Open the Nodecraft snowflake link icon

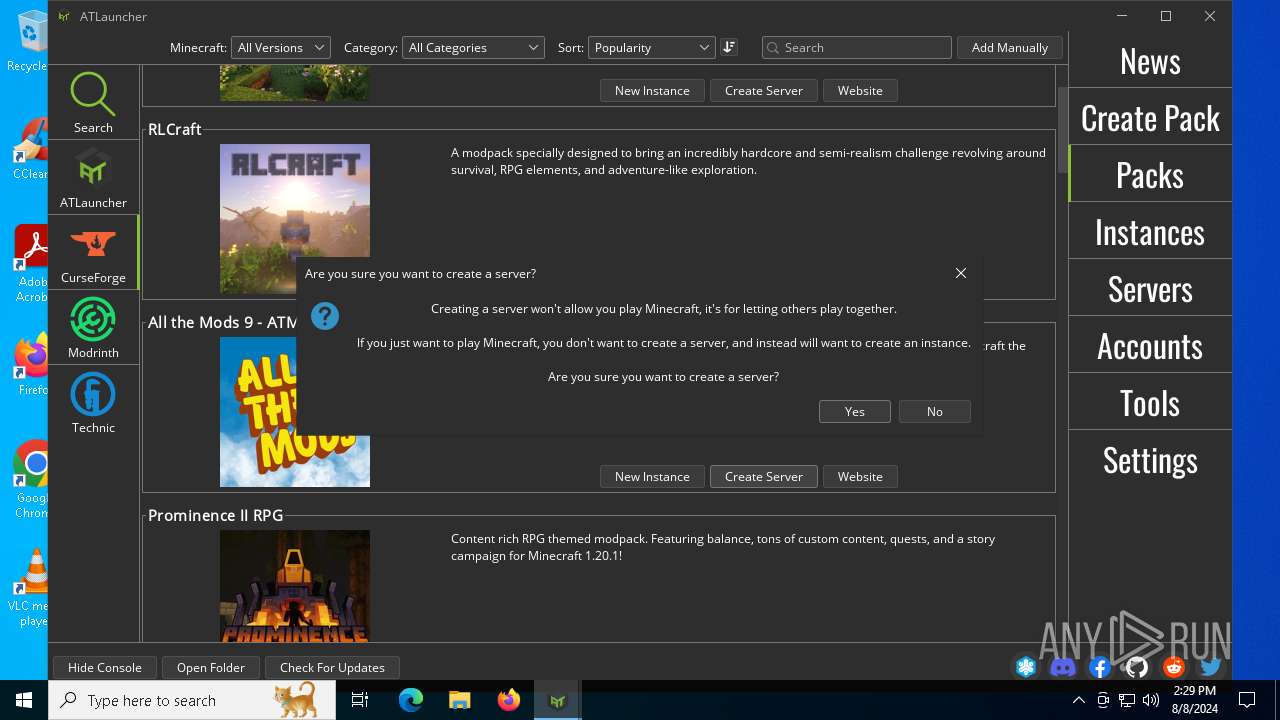(x=1026, y=667)
